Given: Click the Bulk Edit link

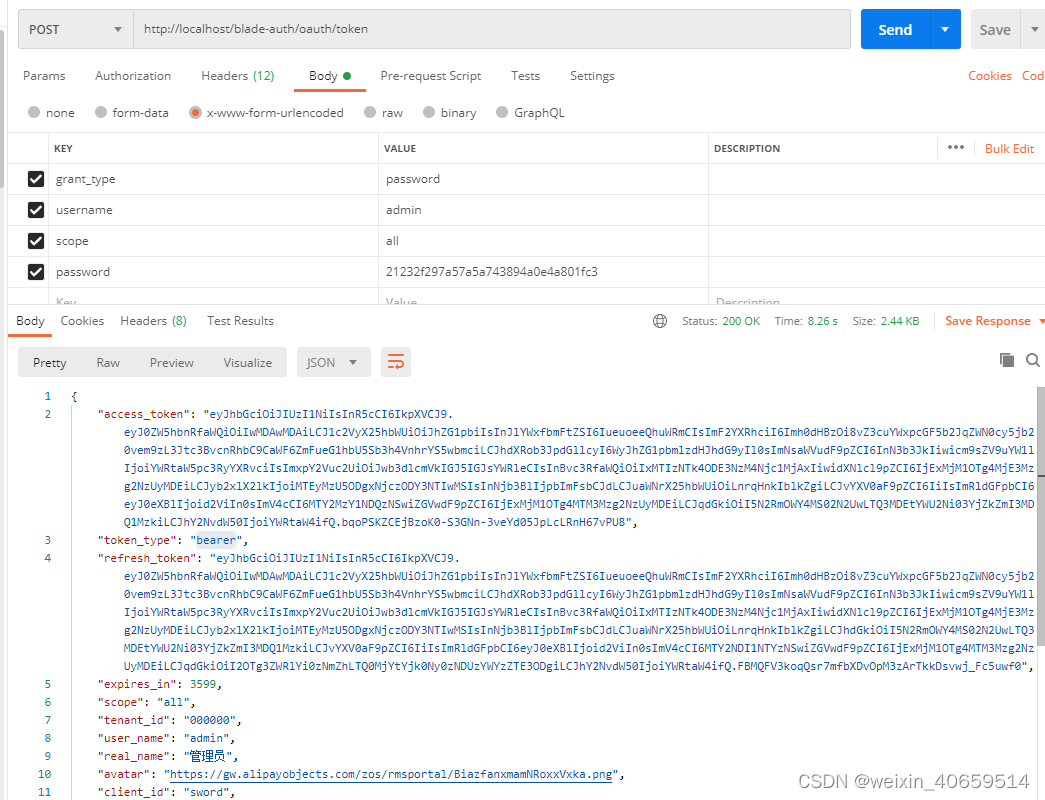Looking at the screenshot, I should pyautogui.click(x=1009, y=149).
